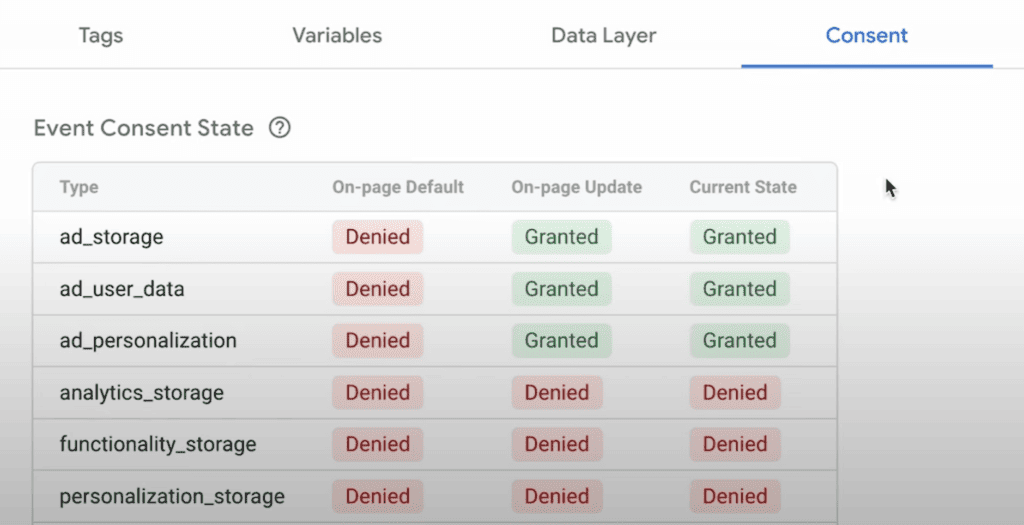Click the ad_storage row label
This screenshot has width=1024, height=525.
tap(111, 237)
